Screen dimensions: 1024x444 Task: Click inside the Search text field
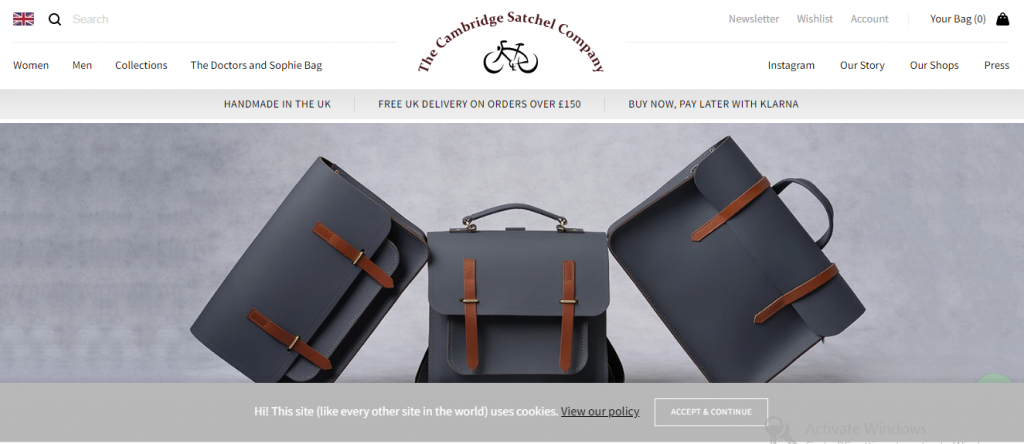(x=229, y=19)
